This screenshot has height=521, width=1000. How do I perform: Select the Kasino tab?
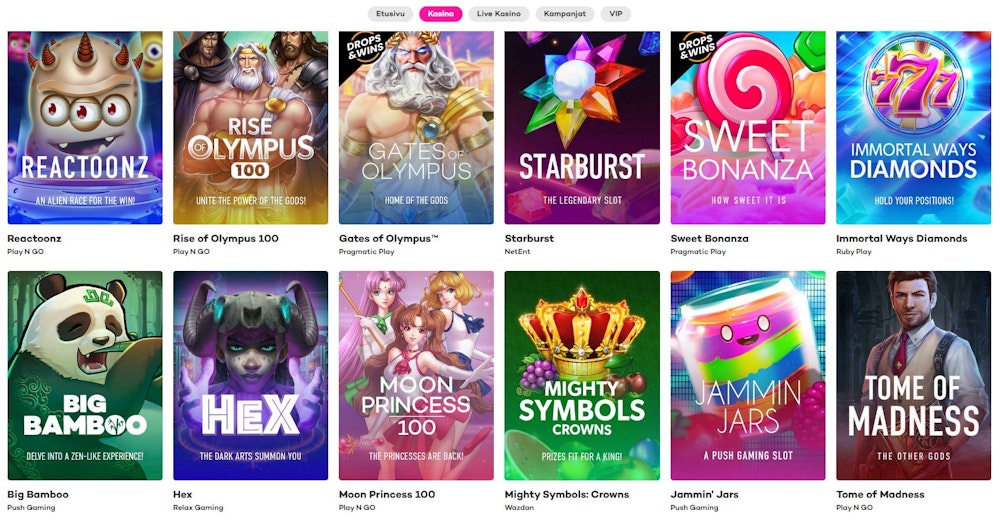(x=440, y=14)
